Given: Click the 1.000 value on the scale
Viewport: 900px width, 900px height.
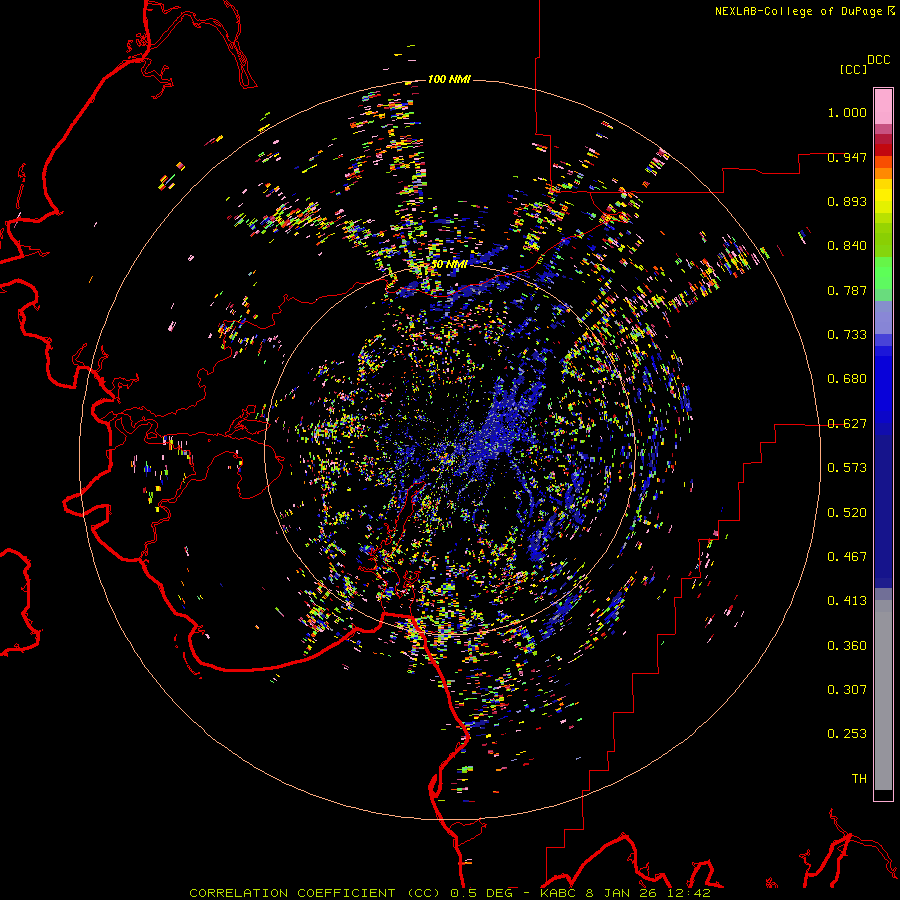Looking at the screenshot, I should [847, 112].
